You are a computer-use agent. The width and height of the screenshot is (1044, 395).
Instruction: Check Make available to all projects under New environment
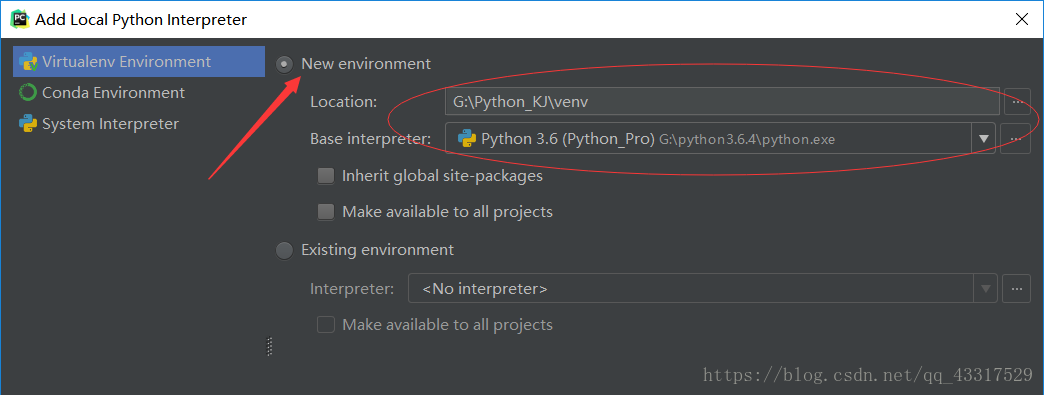pyautogui.click(x=326, y=212)
